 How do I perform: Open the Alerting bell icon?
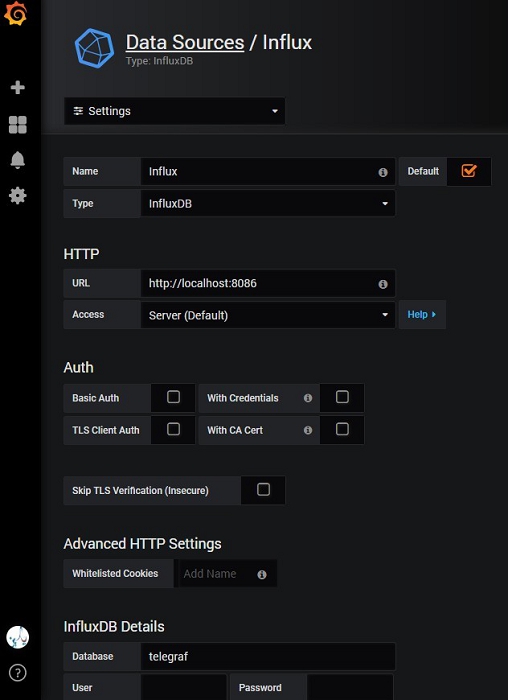coord(17,160)
